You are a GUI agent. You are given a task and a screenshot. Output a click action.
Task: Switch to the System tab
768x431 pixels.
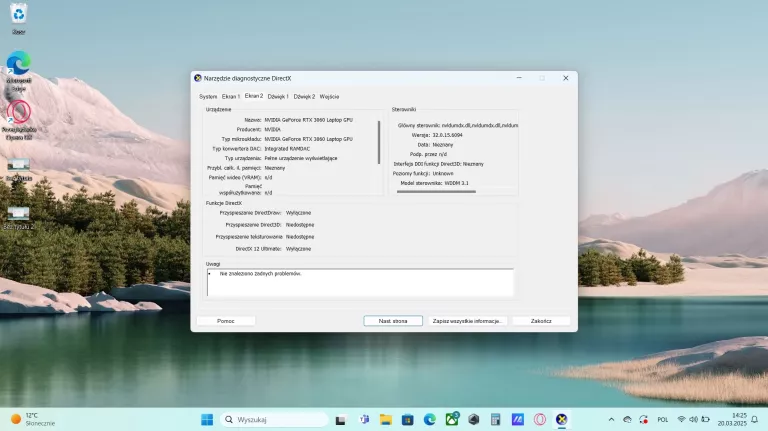tap(208, 97)
